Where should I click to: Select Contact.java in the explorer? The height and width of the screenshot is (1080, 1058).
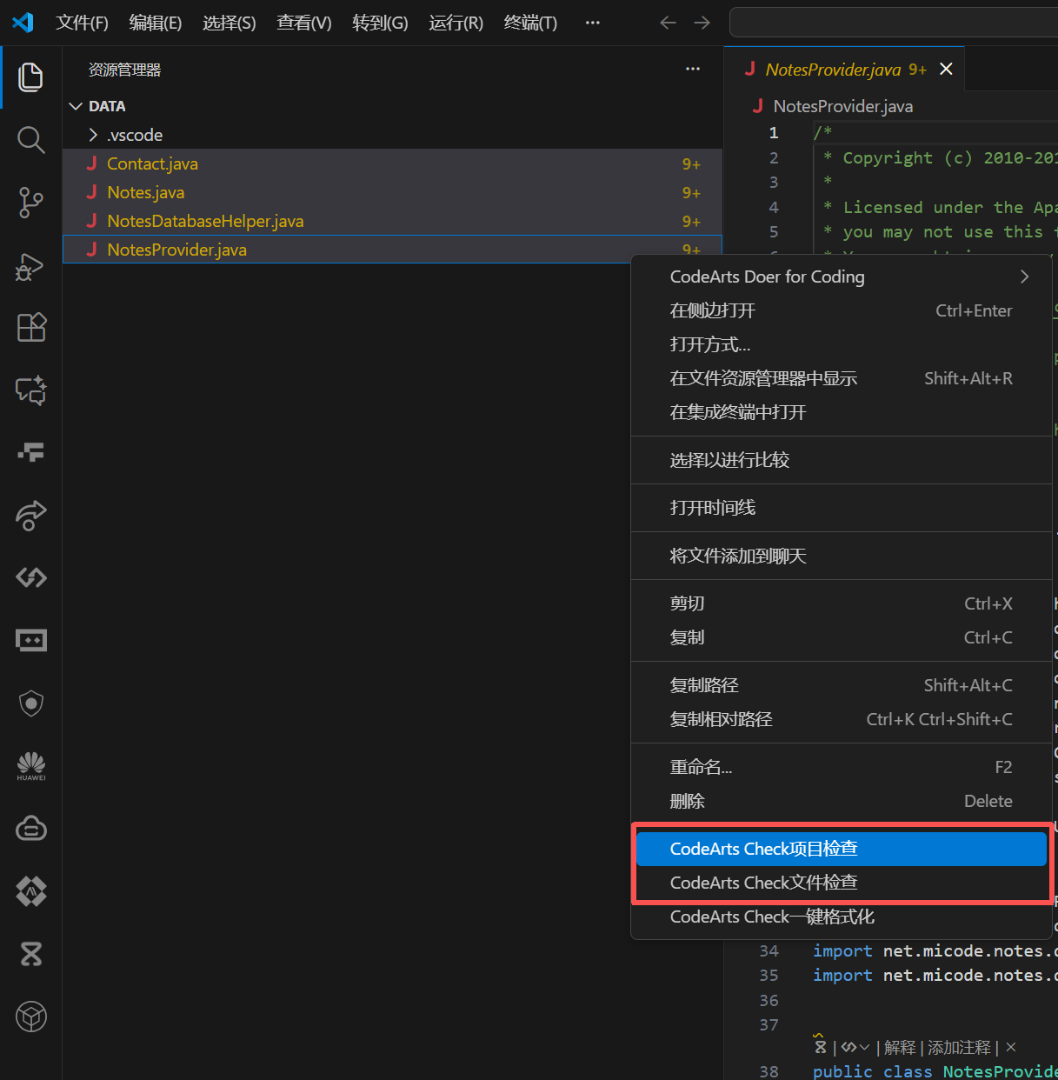(x=152, y=163)
